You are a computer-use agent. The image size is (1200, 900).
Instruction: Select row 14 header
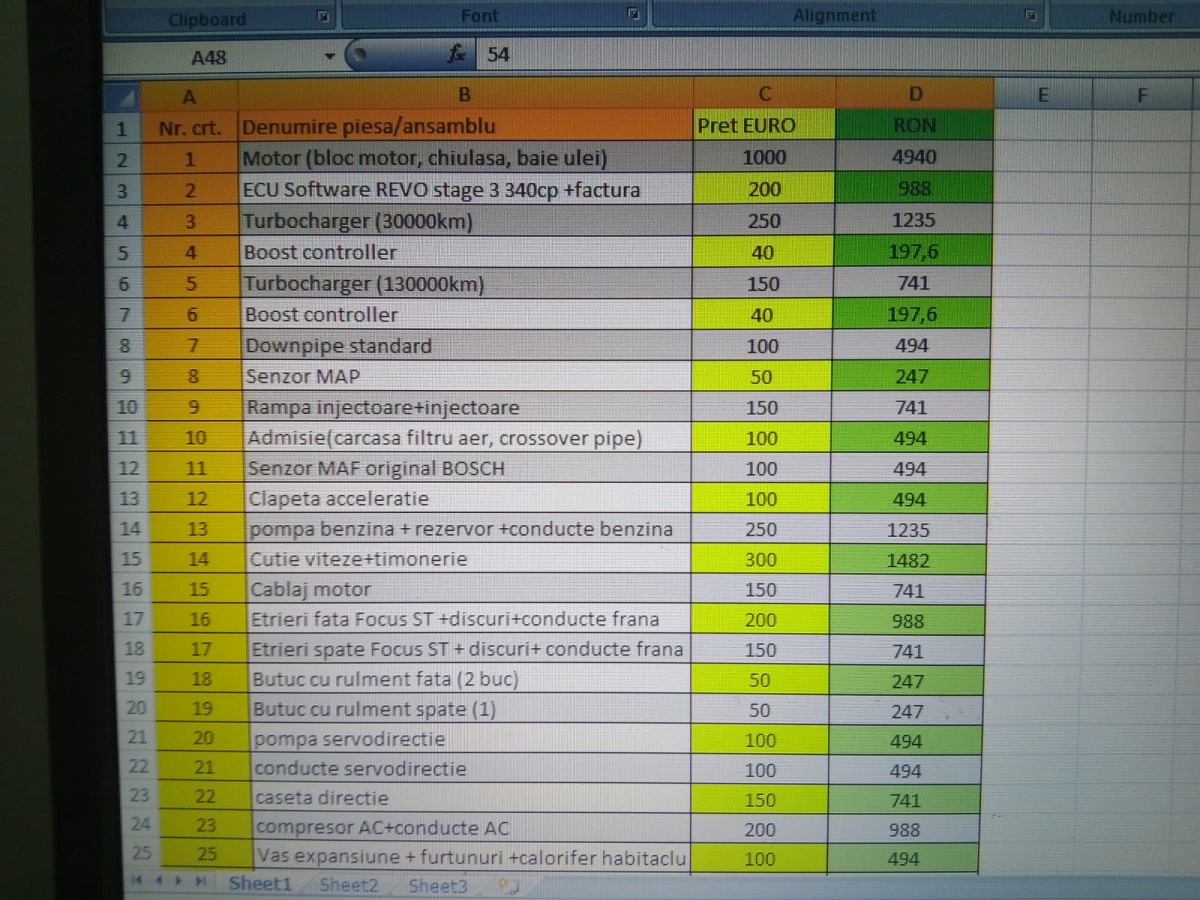point(129,529)
